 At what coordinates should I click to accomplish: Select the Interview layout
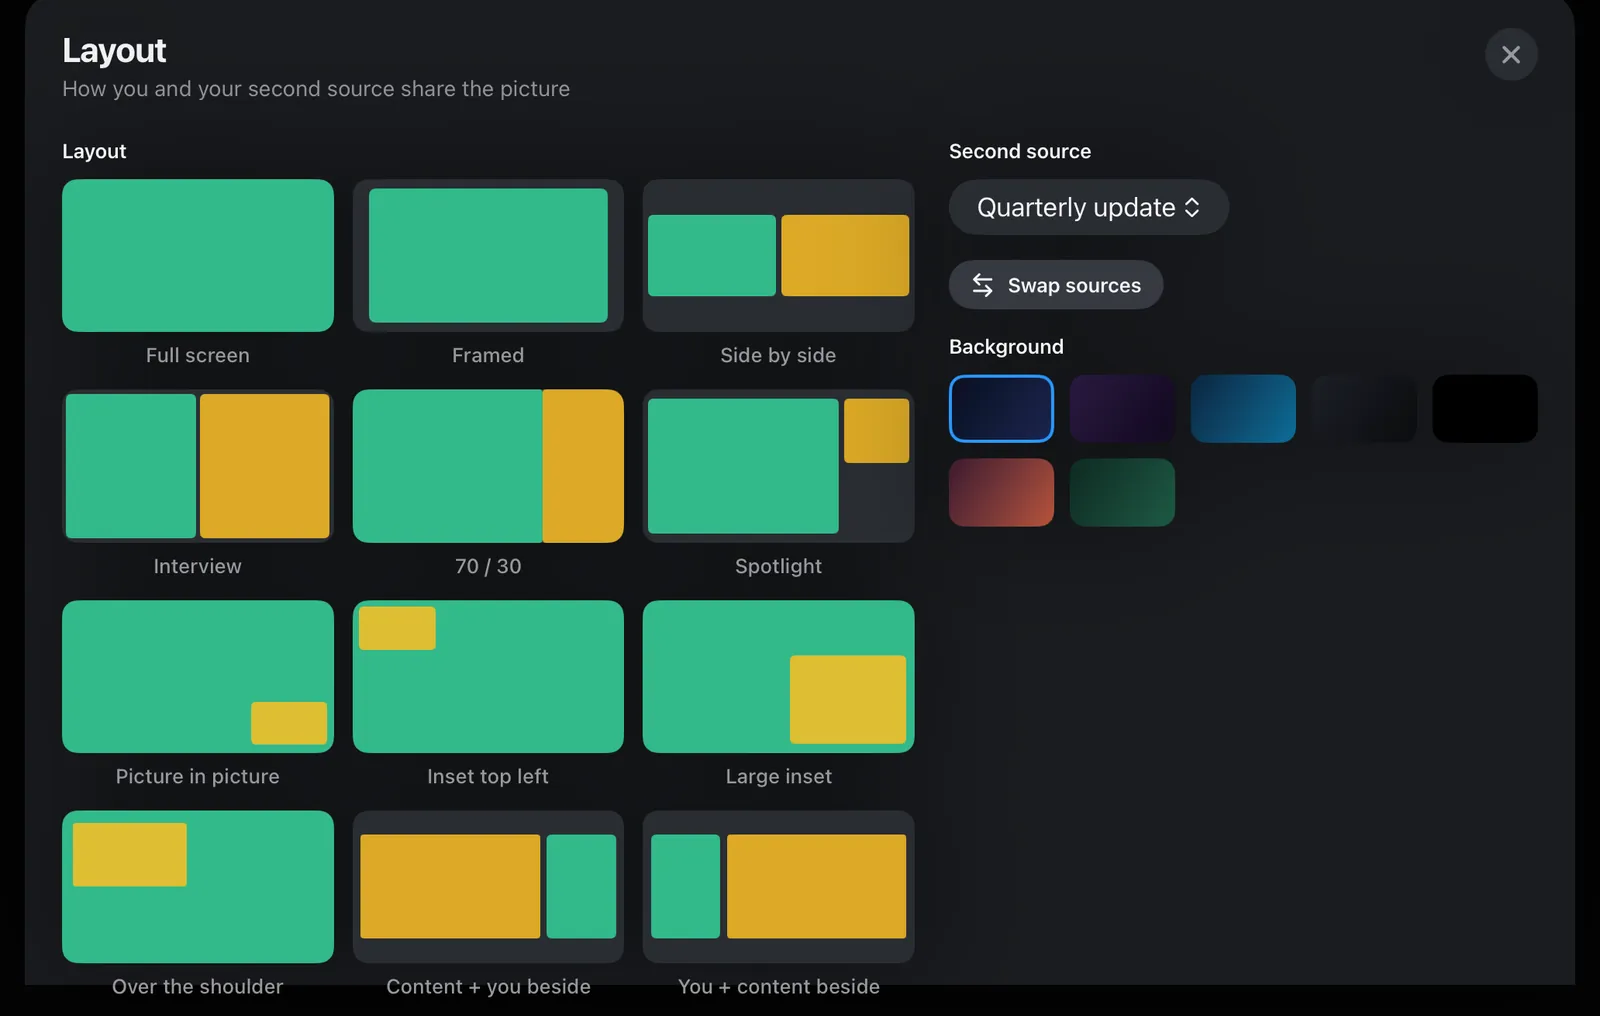coord(198,466)
